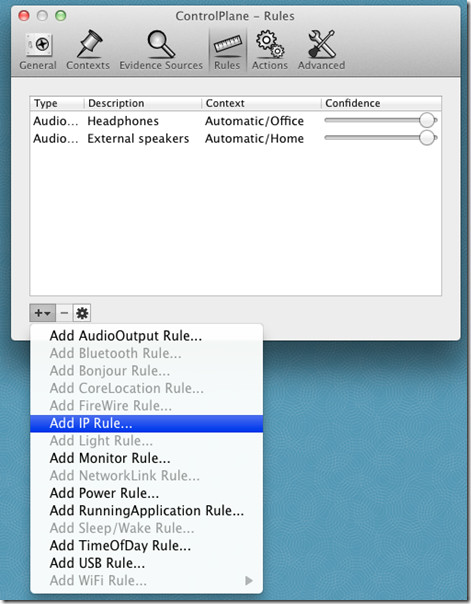
Task: Open the Advanced tools pane
Action: (x=322, y=51)
